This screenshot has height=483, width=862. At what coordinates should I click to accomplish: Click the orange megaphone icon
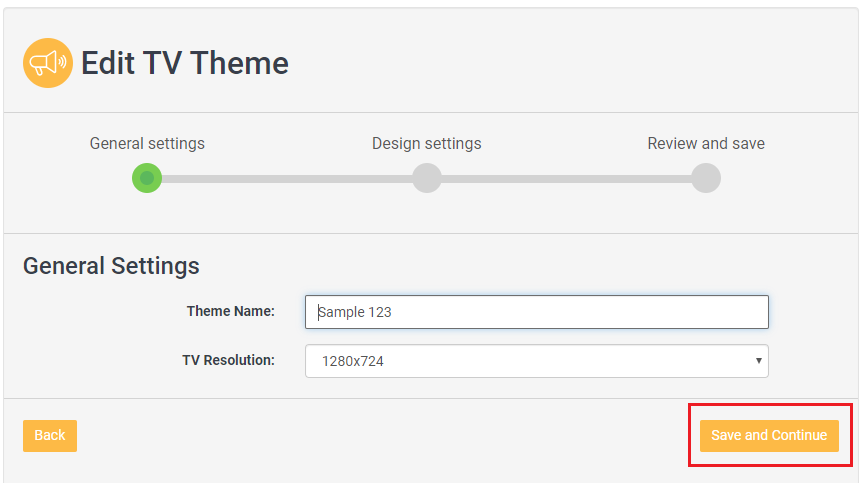48,63
